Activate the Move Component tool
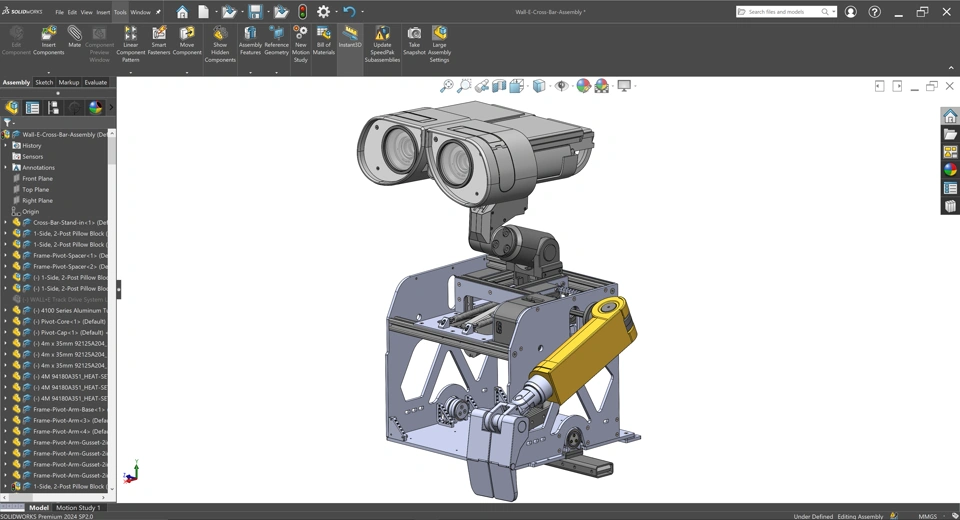This screenshot has height=520, width=960. 187,40
